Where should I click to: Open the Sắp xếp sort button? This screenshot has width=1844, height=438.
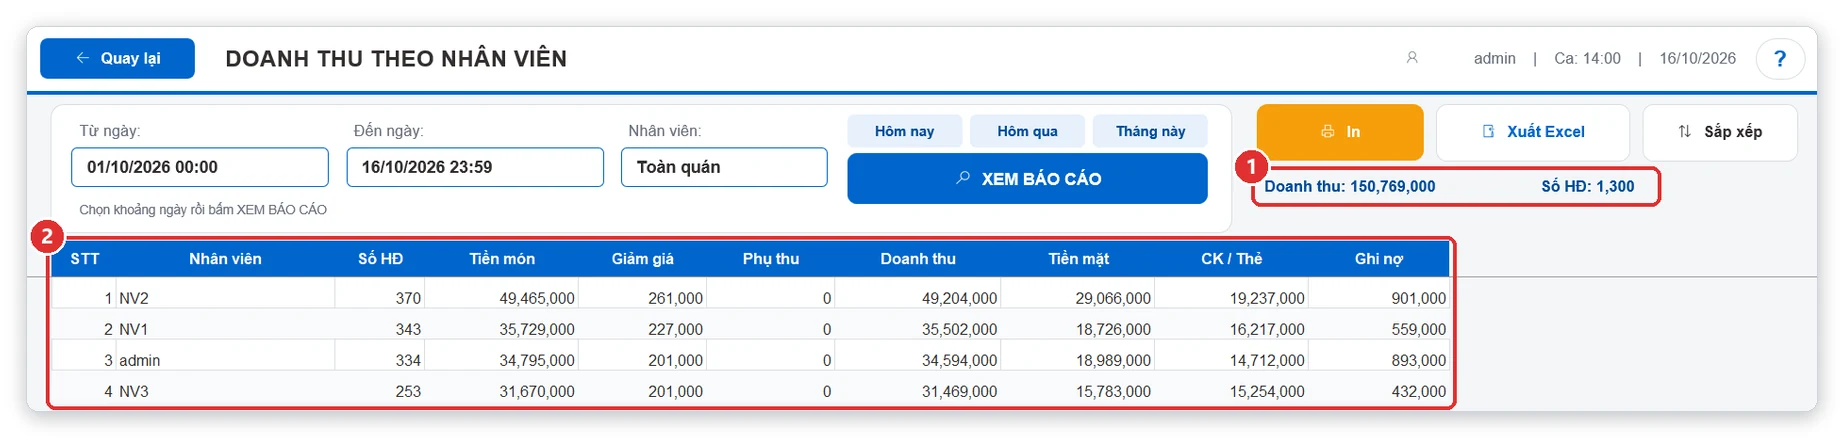pyautogui.click(x=1720, y=132)
